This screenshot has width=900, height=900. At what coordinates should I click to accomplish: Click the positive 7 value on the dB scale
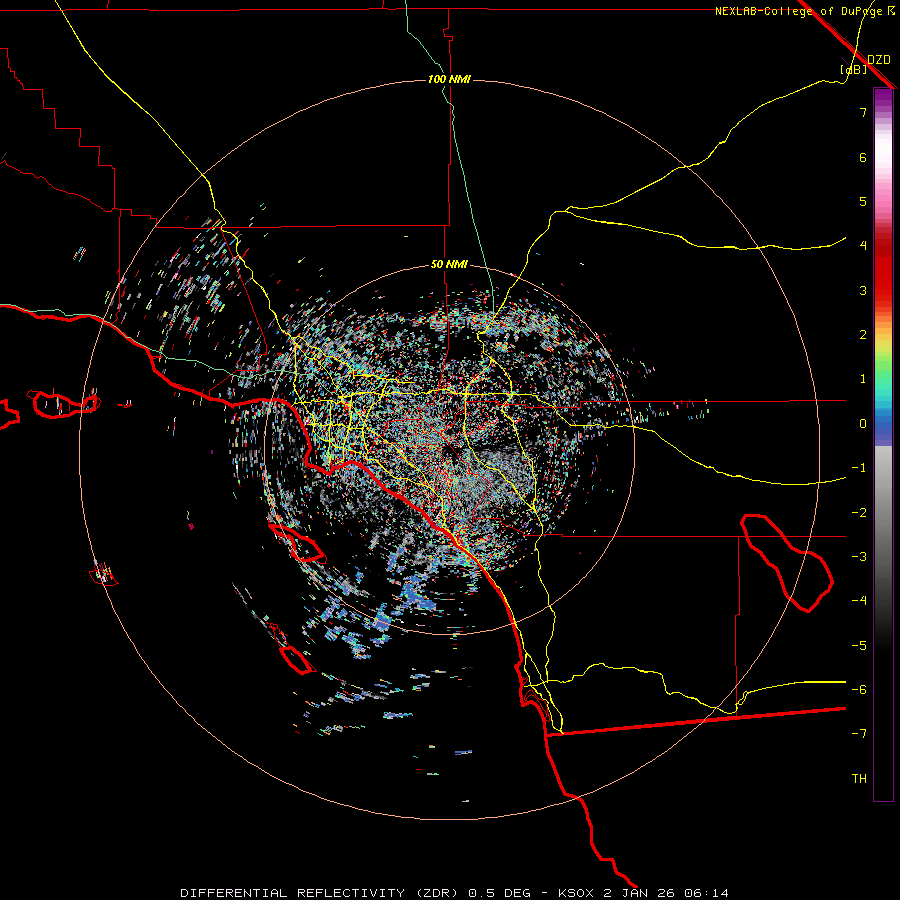[863, 112]
